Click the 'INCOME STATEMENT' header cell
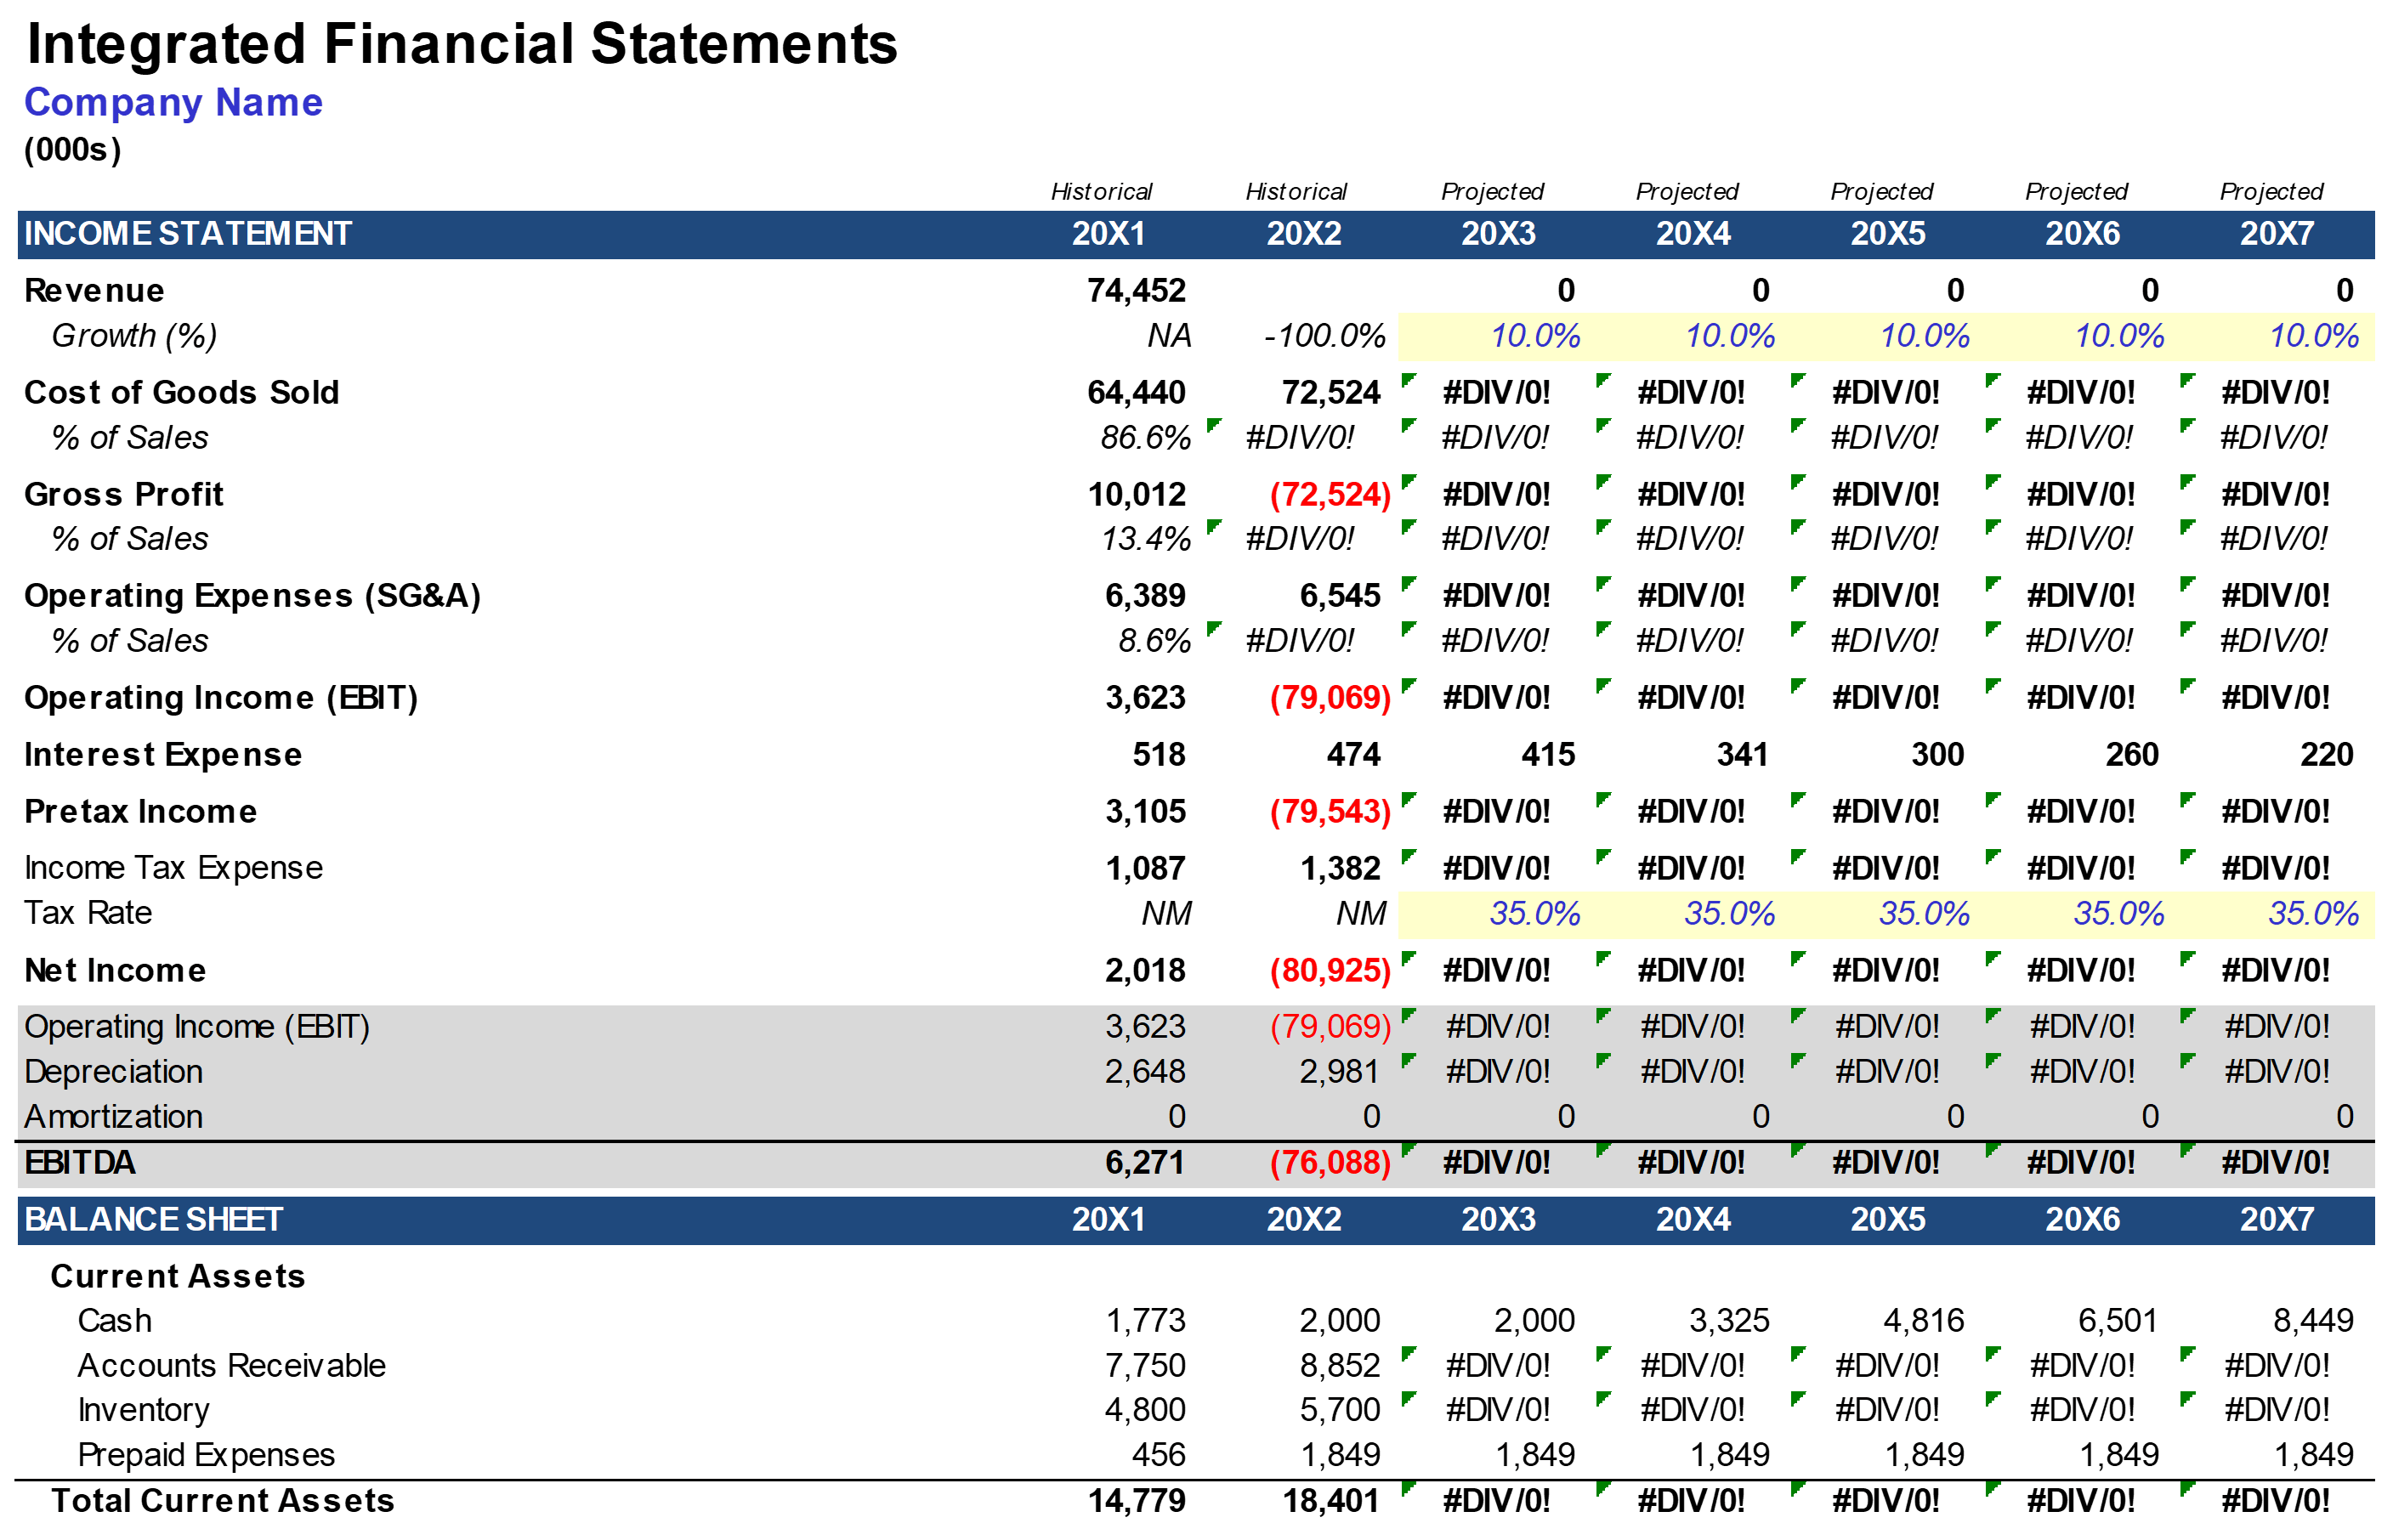This screenshot has height=1540, width=2393. [x=188, y=234]
